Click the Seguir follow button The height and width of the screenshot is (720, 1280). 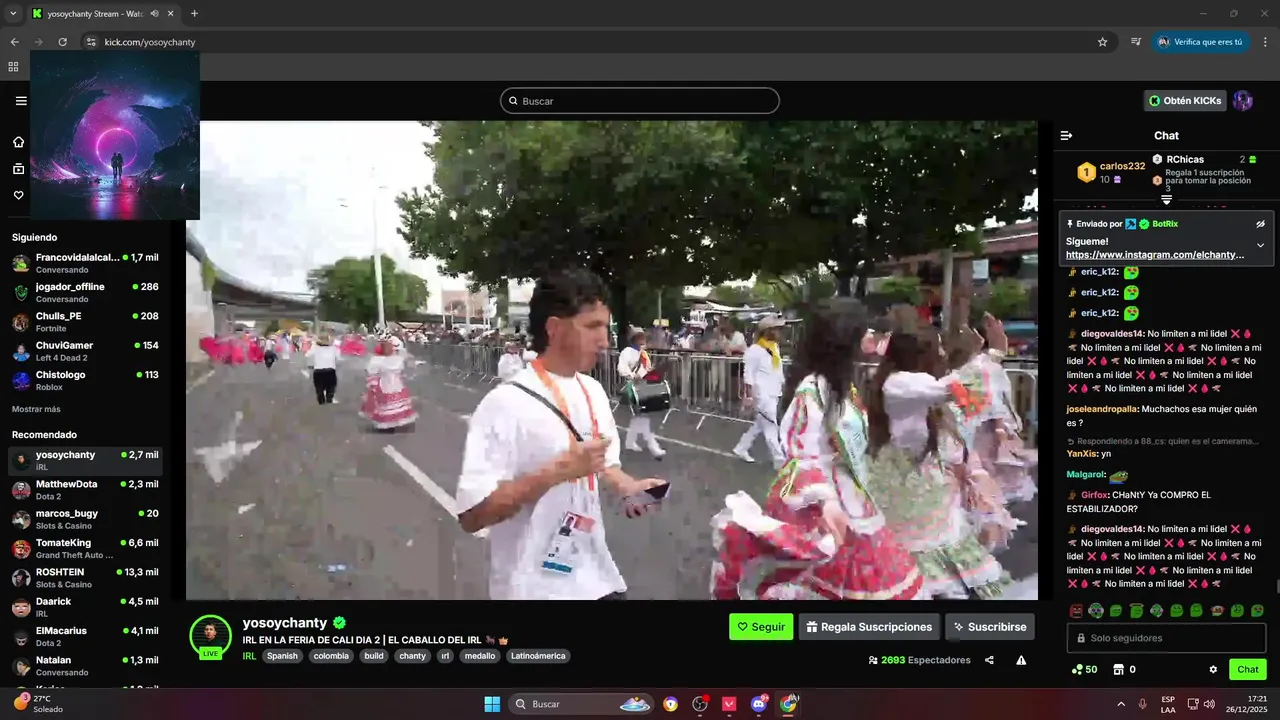(x=761, y=627)
